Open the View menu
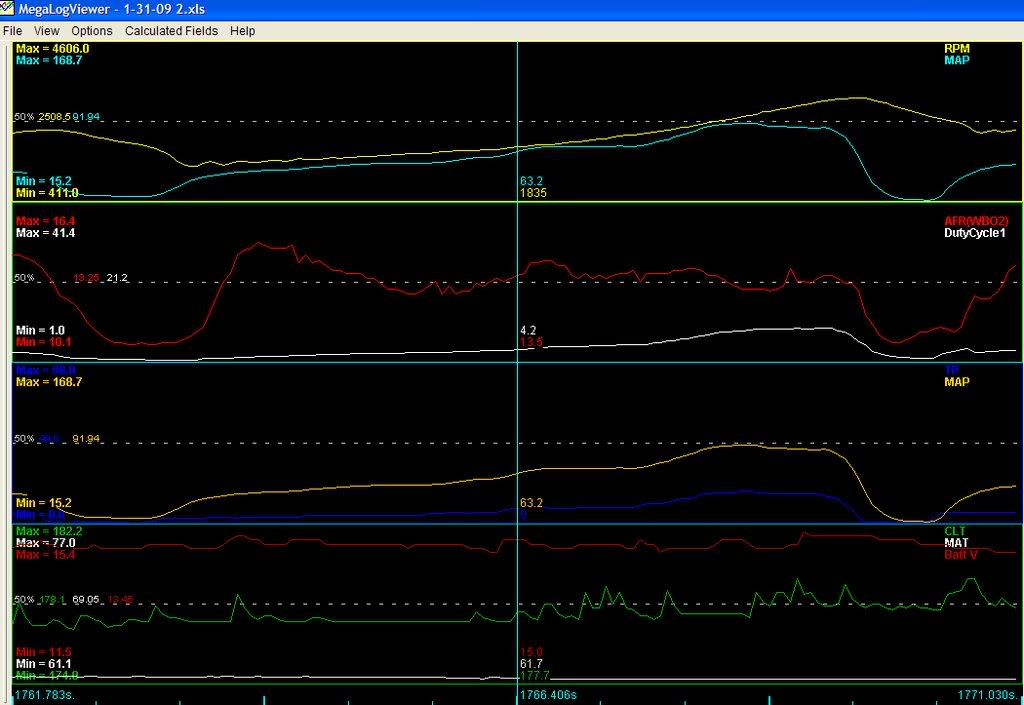Image resolution: width=1024 pixels, height=705 pixels. click(x=45, y=30)
